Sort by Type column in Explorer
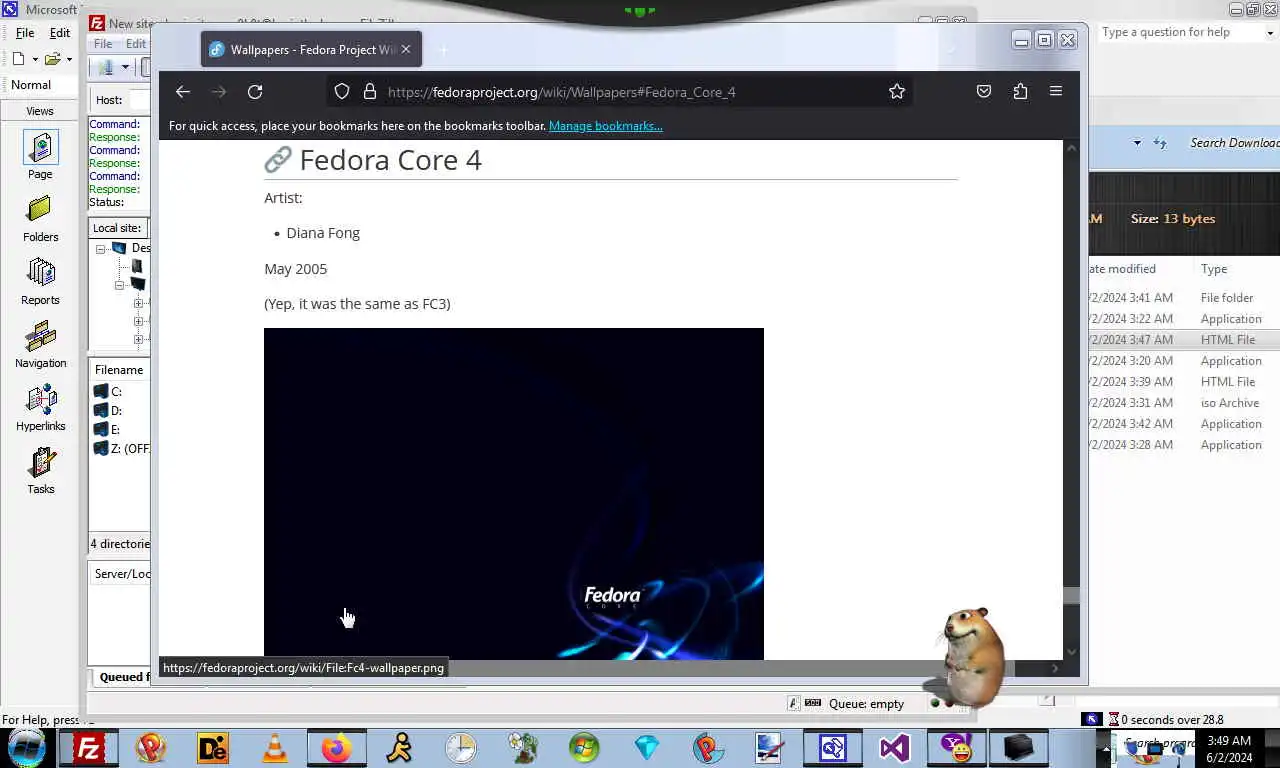 [x=1214, y=269]
